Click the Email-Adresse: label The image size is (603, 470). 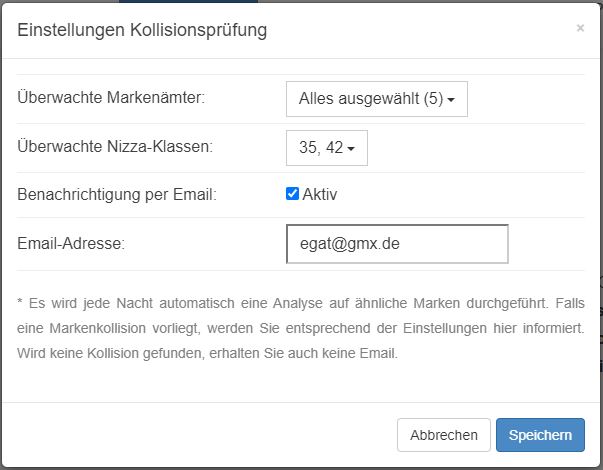coord(71,243)
